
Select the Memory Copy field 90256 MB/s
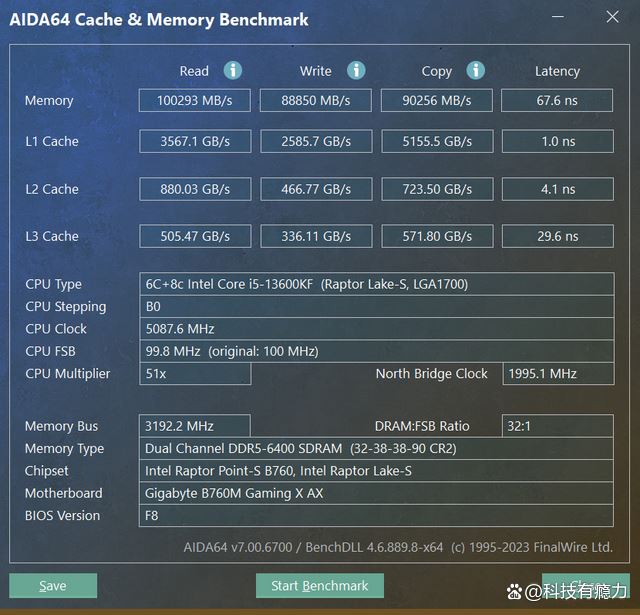point(436,101)
